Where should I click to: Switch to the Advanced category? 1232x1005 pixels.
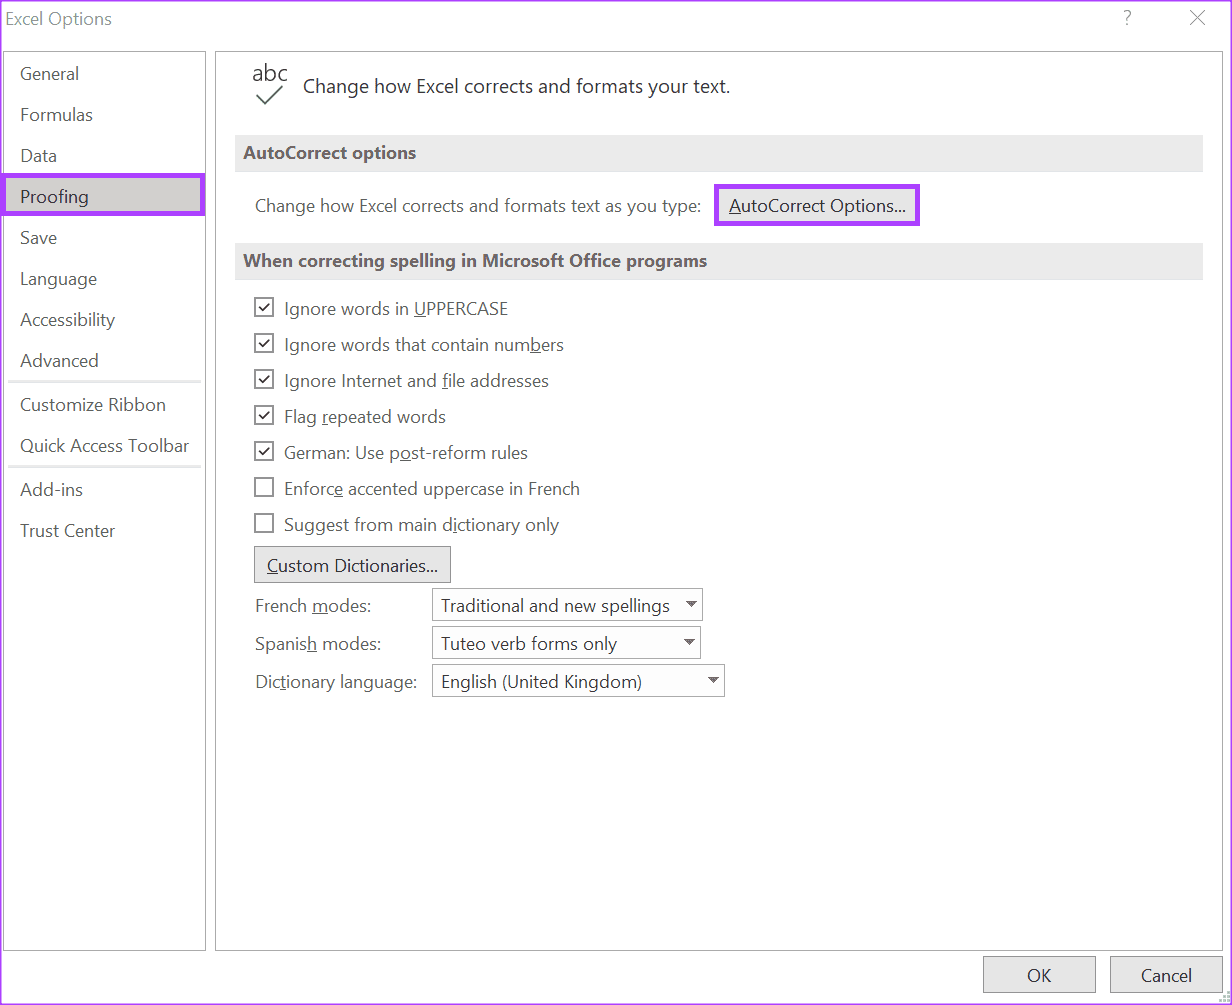tap(104, 361)
